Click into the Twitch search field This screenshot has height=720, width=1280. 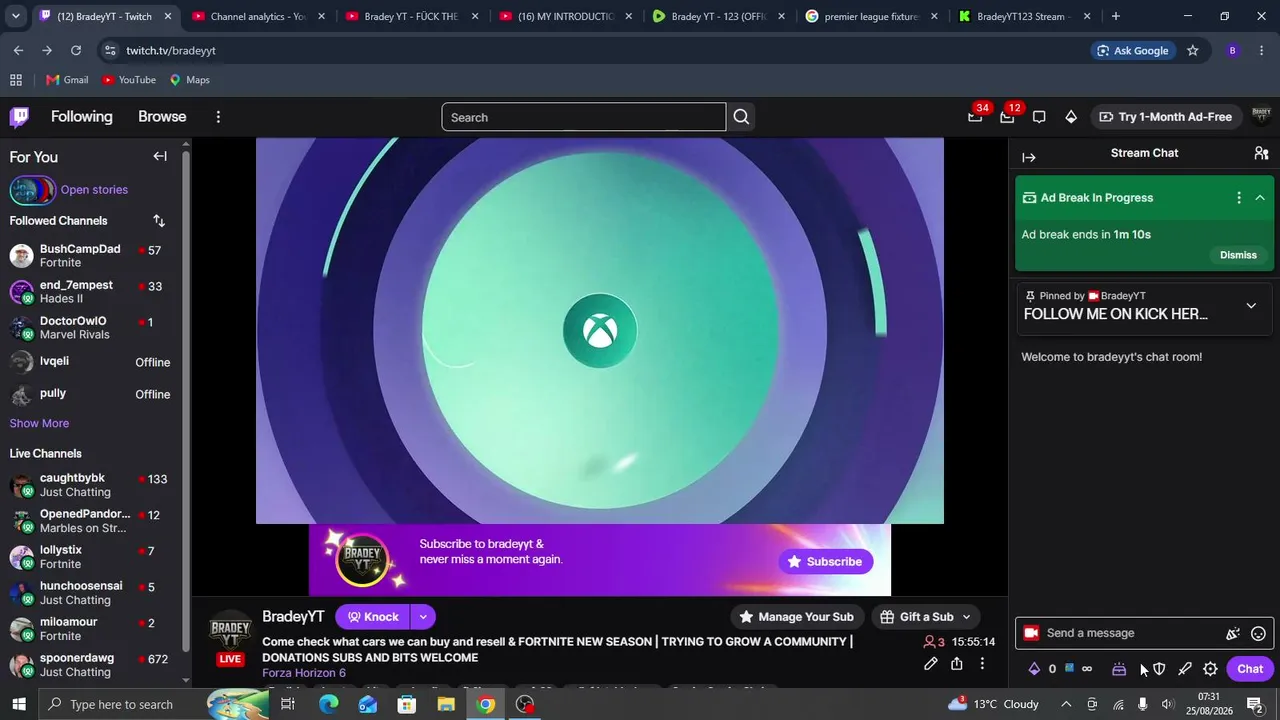point(584,117)
